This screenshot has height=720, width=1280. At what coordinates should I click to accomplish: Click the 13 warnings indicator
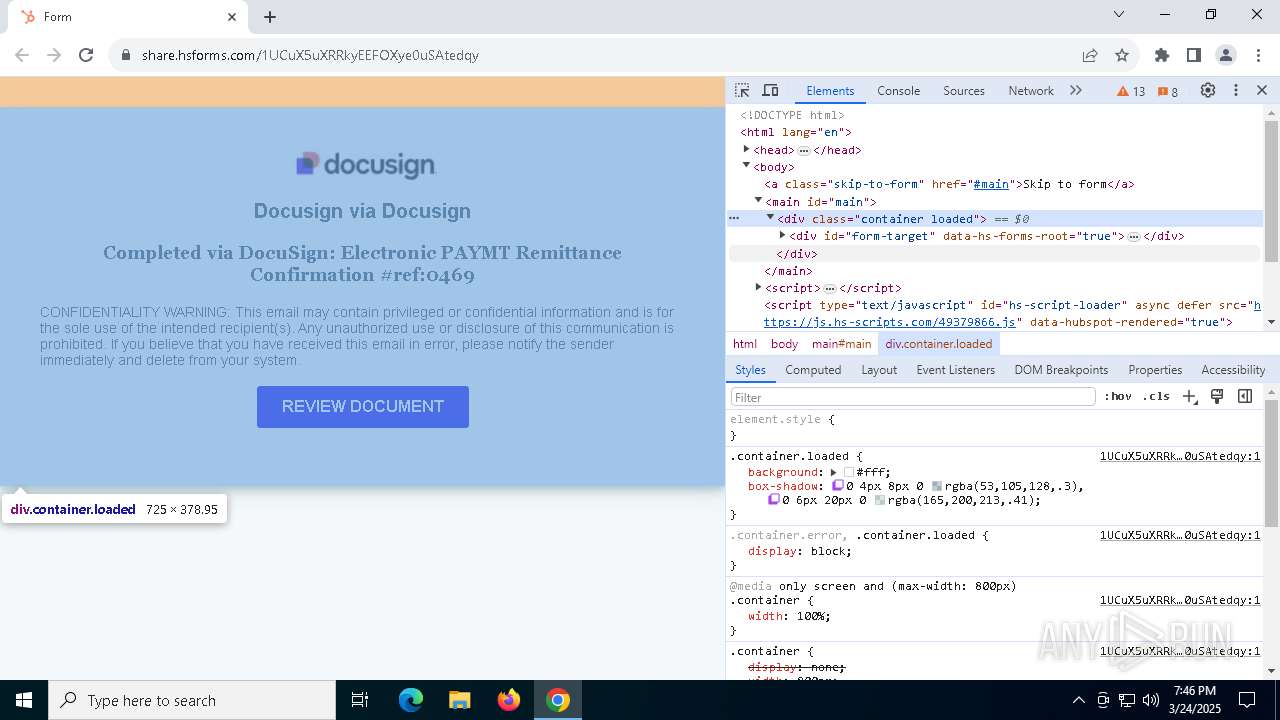(x=1132, y=91)
